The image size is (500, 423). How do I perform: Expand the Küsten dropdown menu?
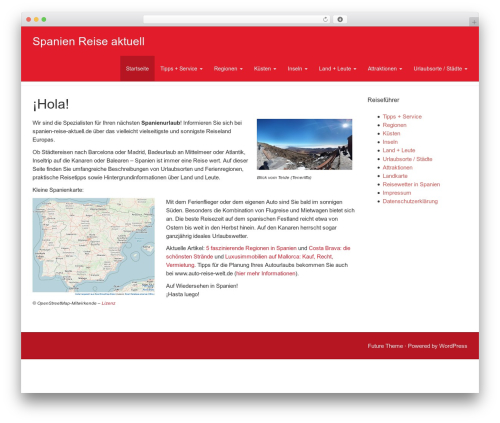click(x=265, y=69)
